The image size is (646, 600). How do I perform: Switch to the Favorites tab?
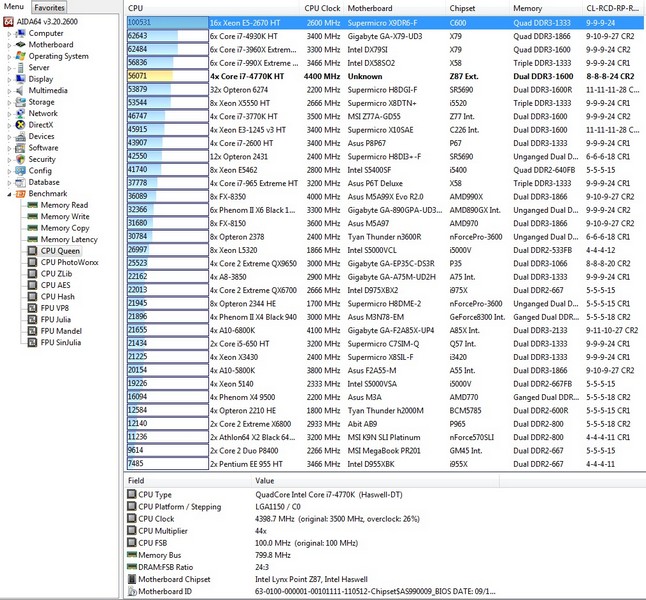click(x=49, y=7)
